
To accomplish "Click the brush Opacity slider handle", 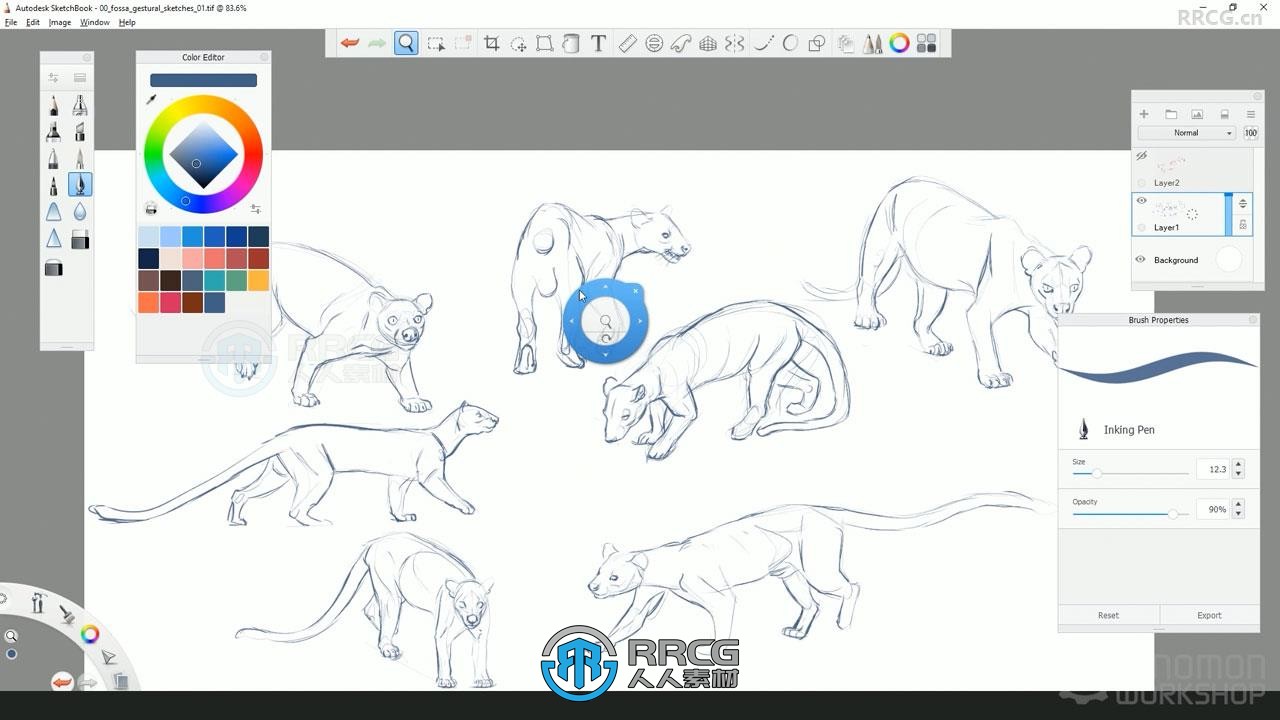I will [1172, 513].
